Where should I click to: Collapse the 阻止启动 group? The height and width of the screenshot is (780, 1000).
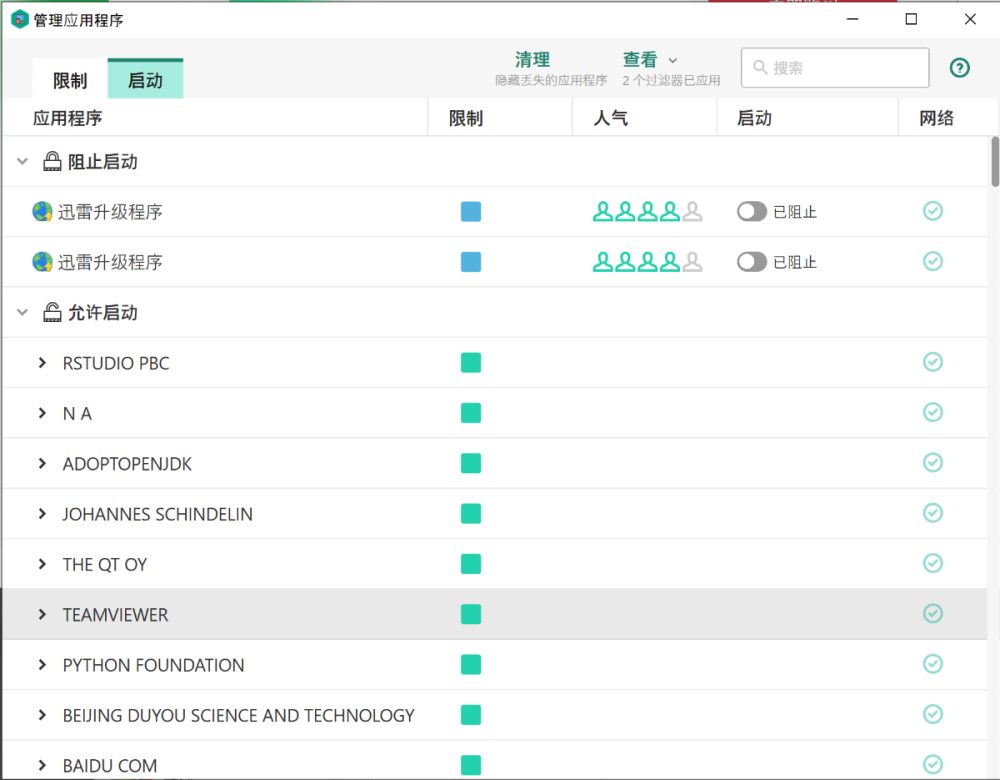(x=22, y=161)
